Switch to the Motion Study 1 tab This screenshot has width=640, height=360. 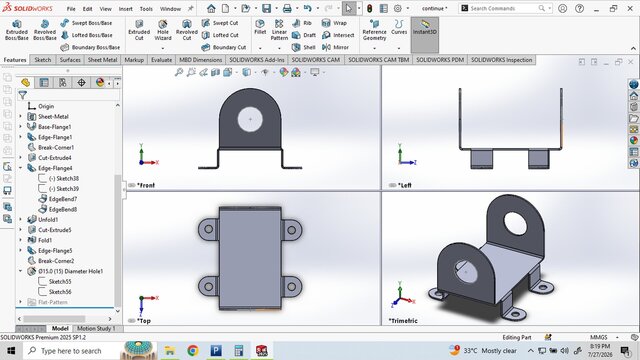coord(96,329)
